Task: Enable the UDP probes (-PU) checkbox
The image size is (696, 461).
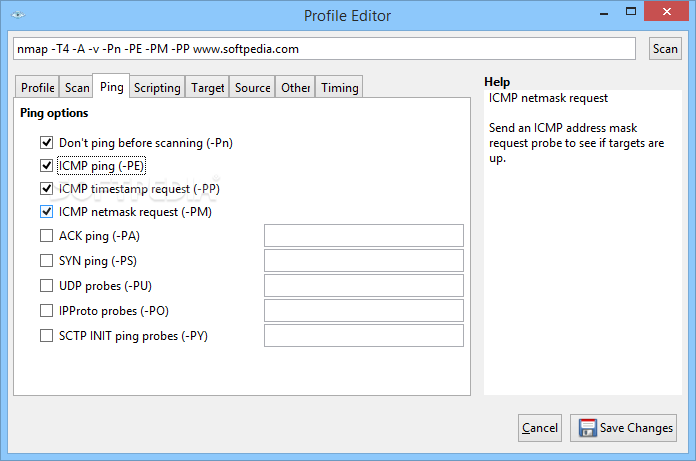Action: click(47, 285)
